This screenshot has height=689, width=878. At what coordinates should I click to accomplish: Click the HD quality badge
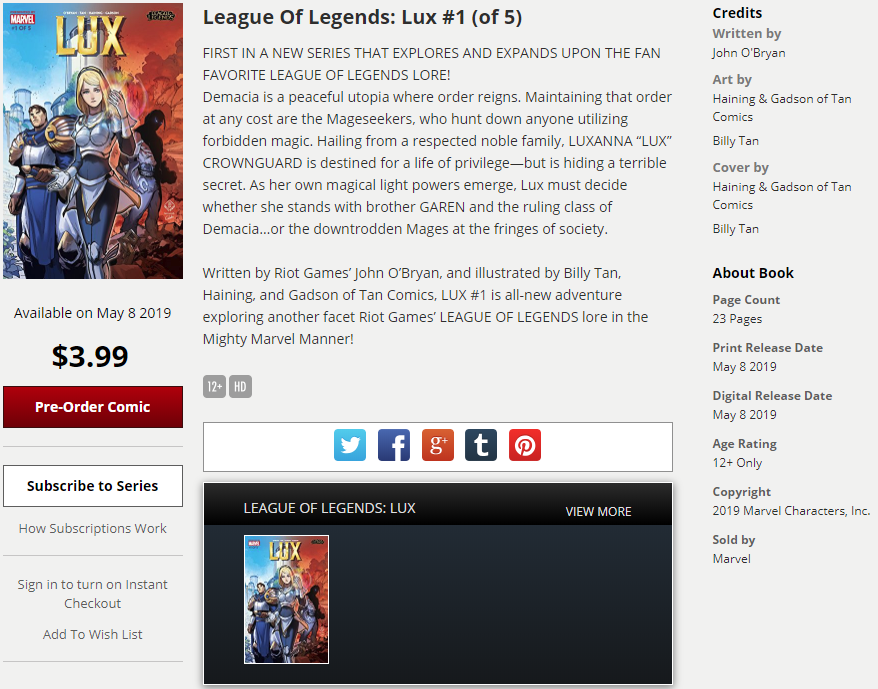240,387
